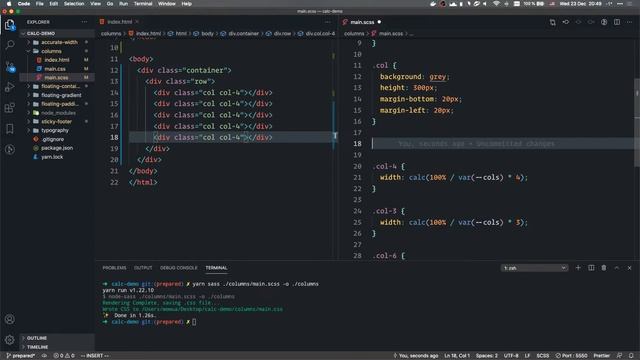
Task: Collapse the CALC-DEMO root section
Action: (41, 33)
